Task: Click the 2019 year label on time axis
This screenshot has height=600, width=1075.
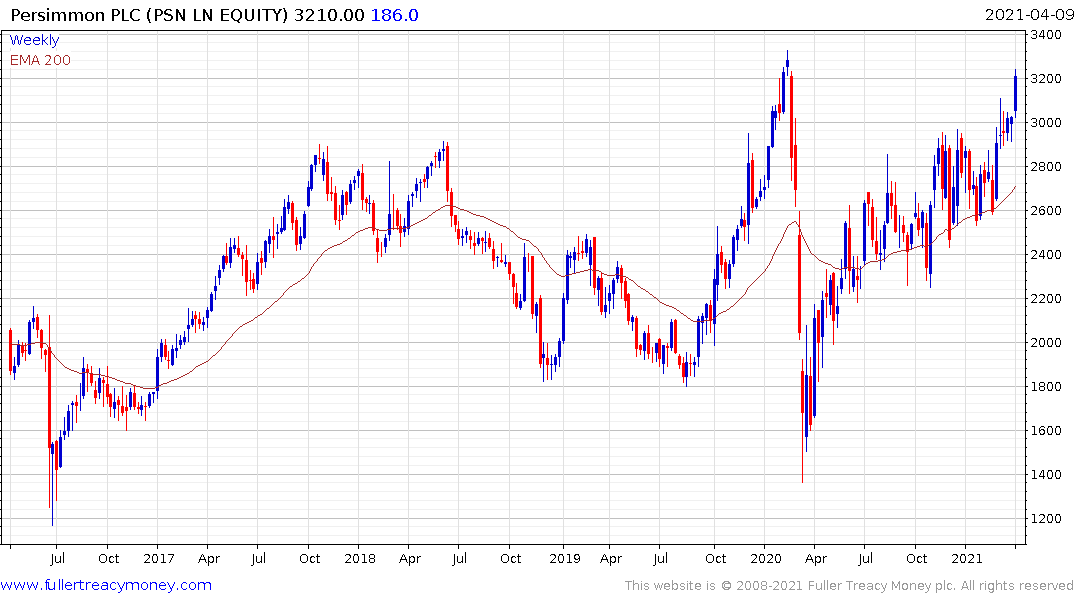Action: tap(564, 558)
